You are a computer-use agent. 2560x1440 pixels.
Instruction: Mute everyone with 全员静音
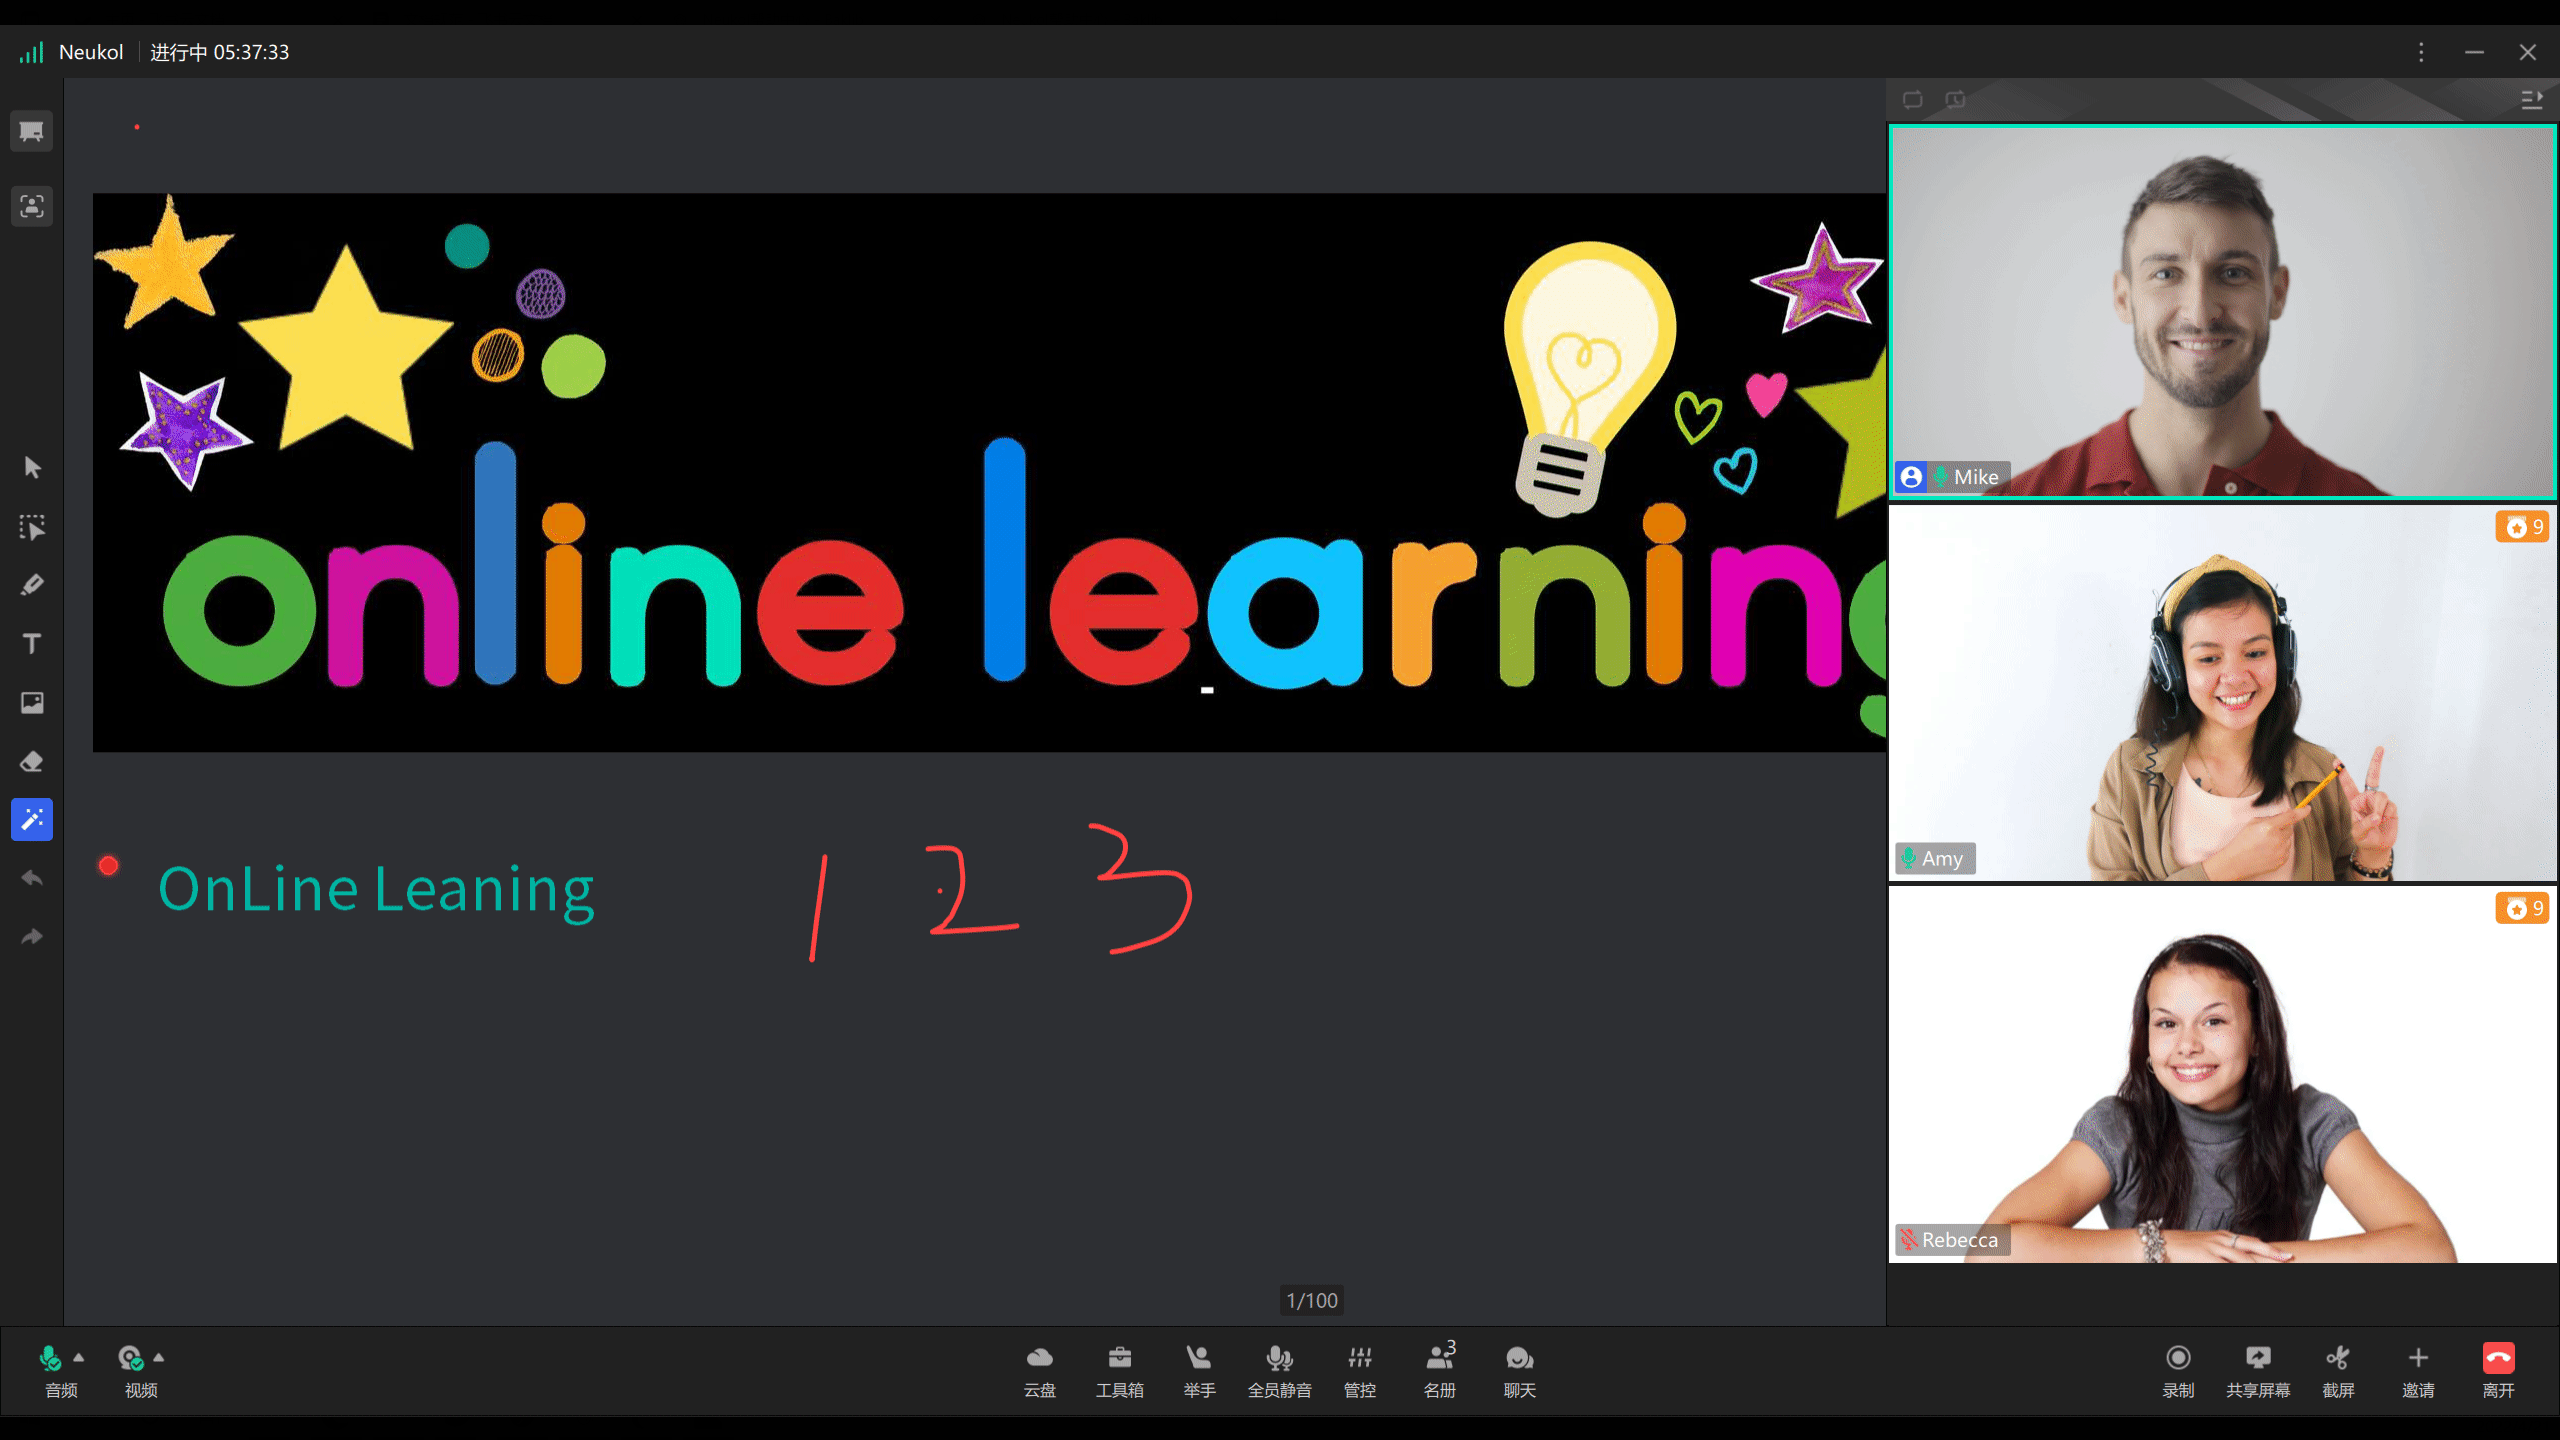1279,1371
